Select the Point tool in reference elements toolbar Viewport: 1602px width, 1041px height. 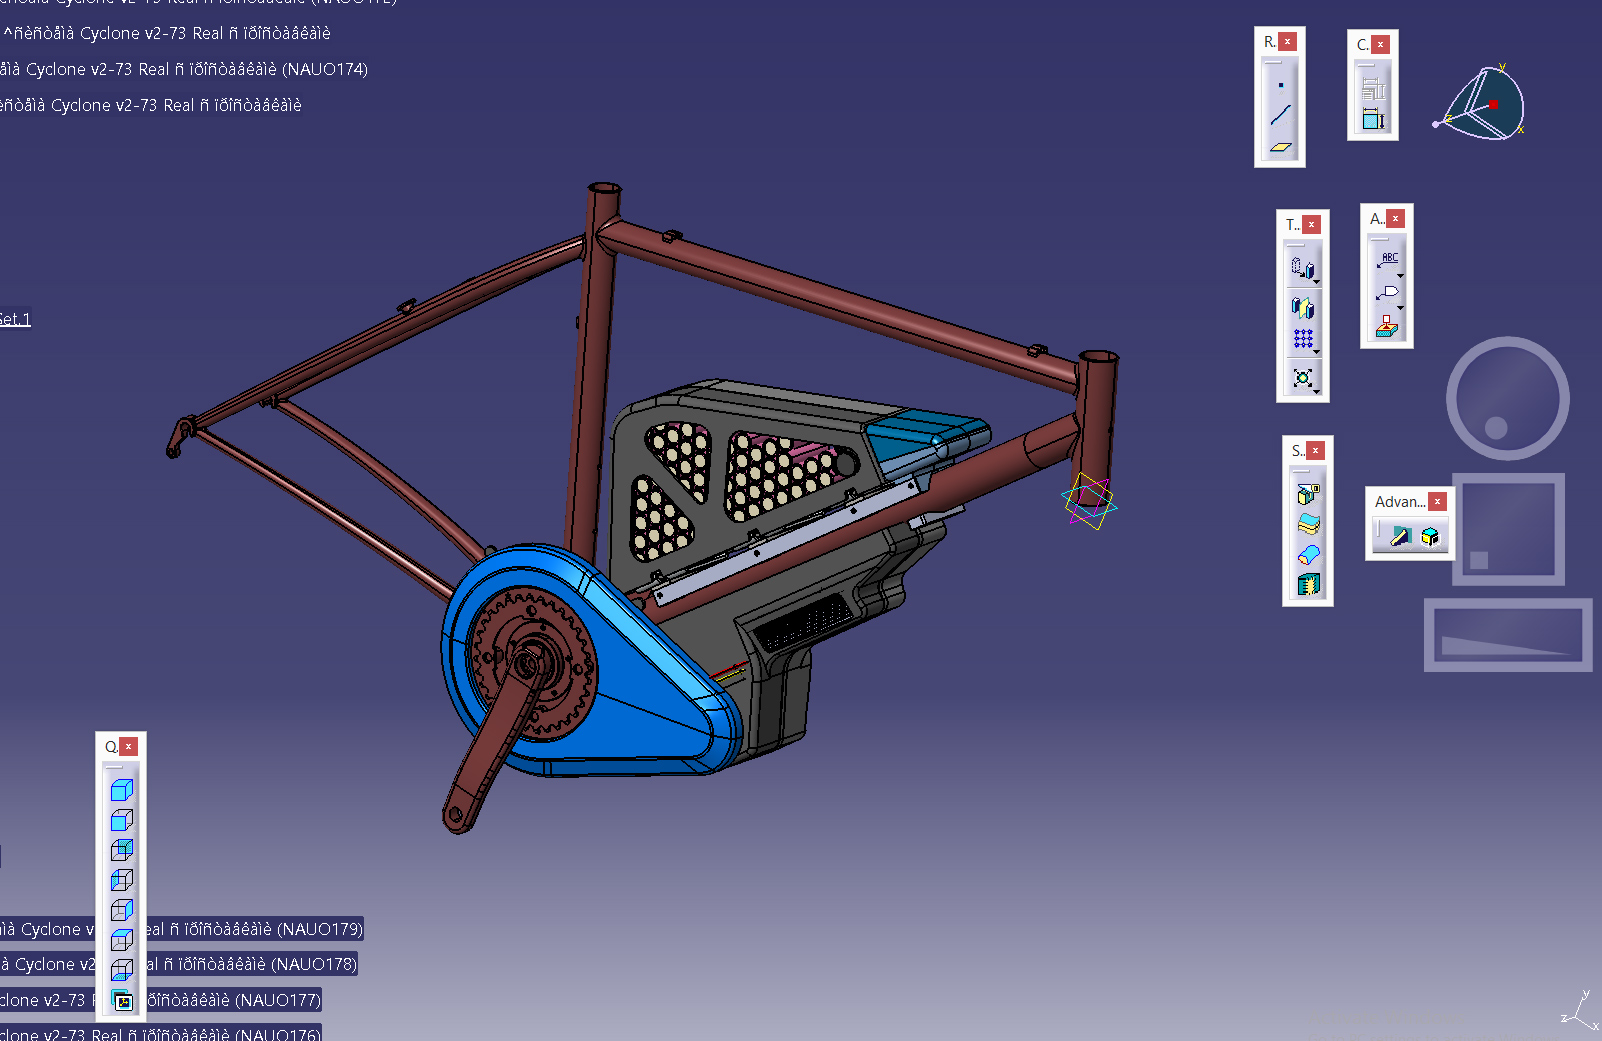click(1280, 85)
